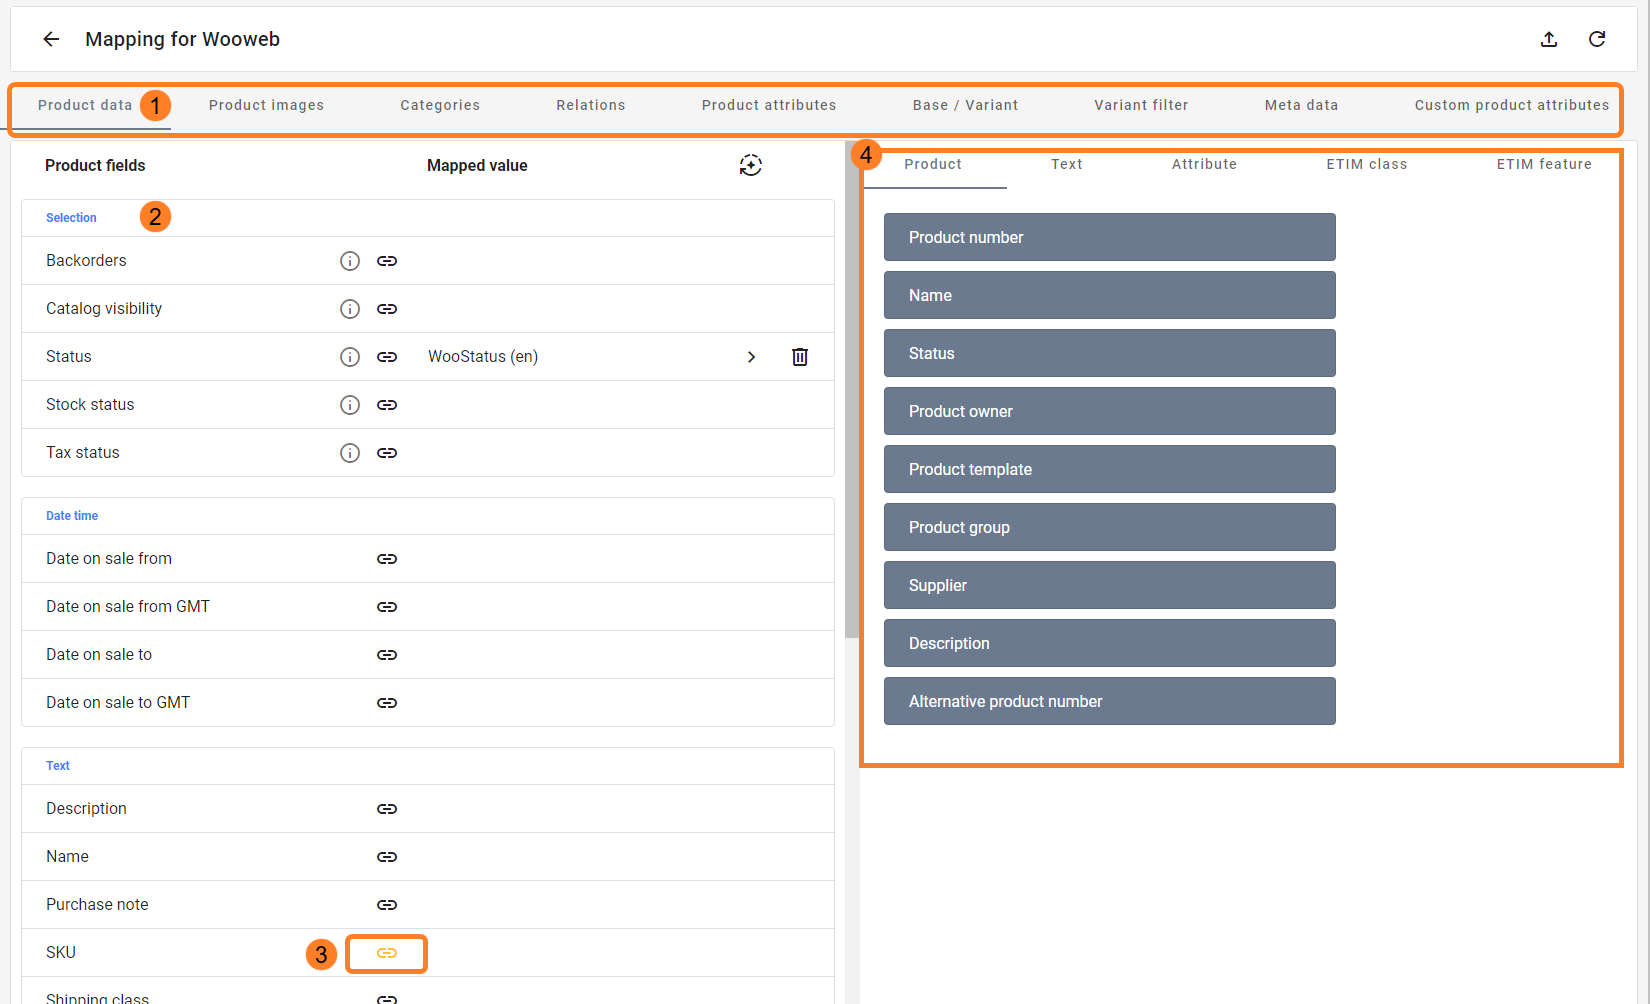Click the Product number button
The width and height of the screenshot is (1650, 1004).
(1110, 237)
